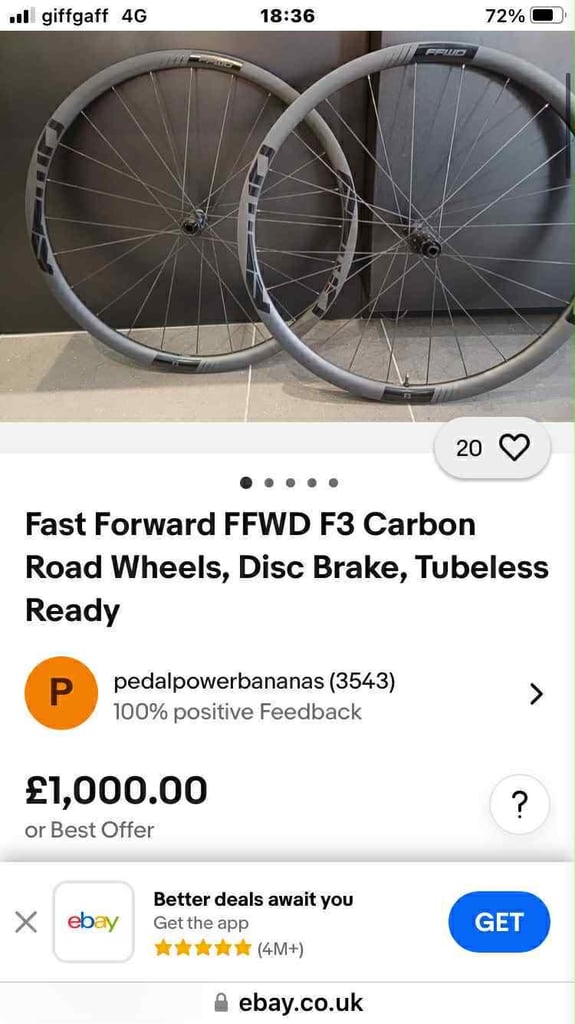The image size is (575, 1024).
Task: Select the first image dot indicator
Action: 246,483
